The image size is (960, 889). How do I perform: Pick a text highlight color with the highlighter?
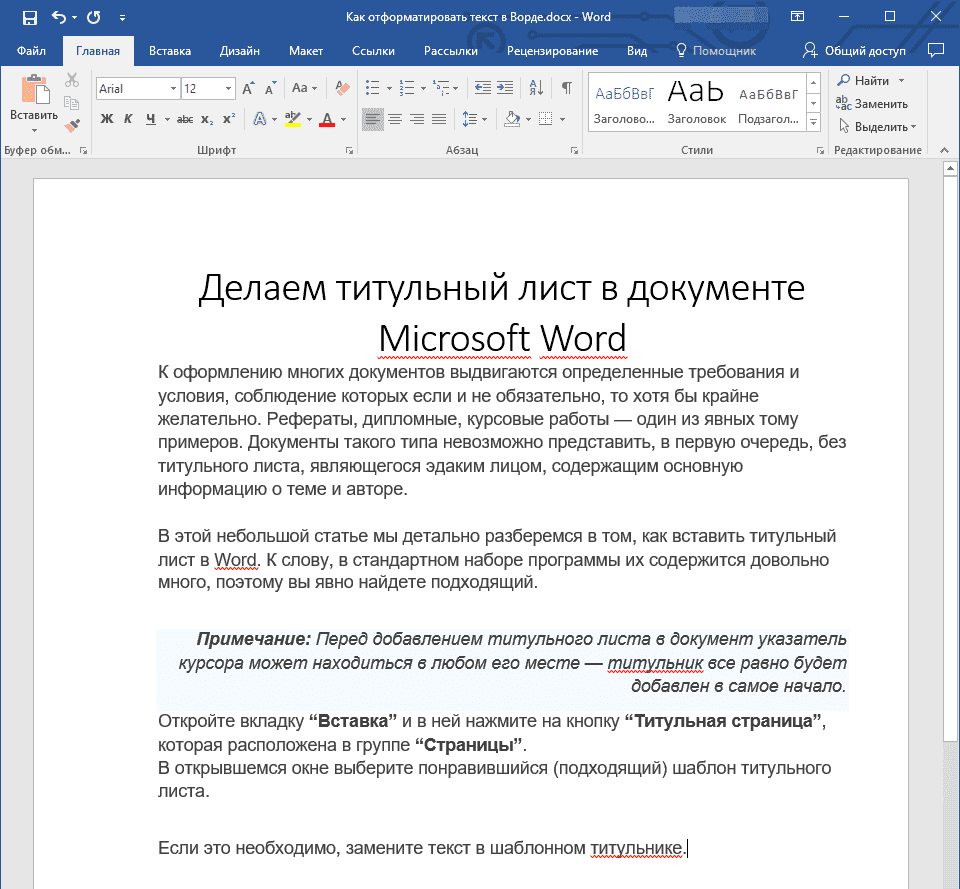(x=293, y=119)
